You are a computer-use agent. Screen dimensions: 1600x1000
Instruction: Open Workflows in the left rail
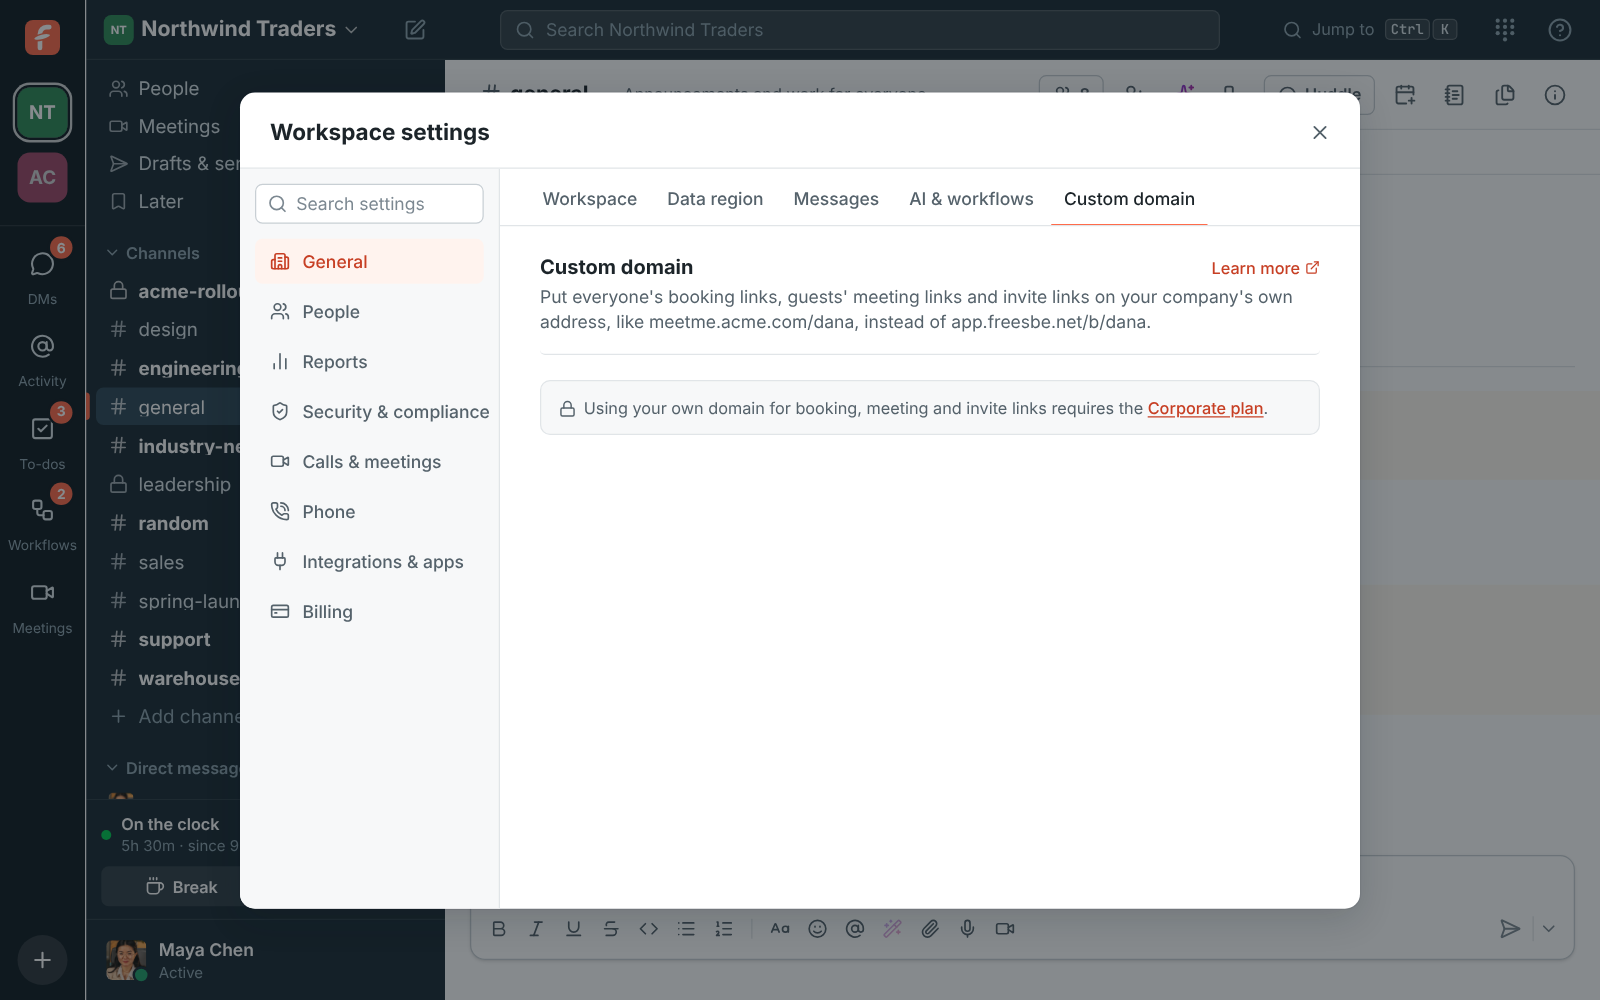pos(42,523)
